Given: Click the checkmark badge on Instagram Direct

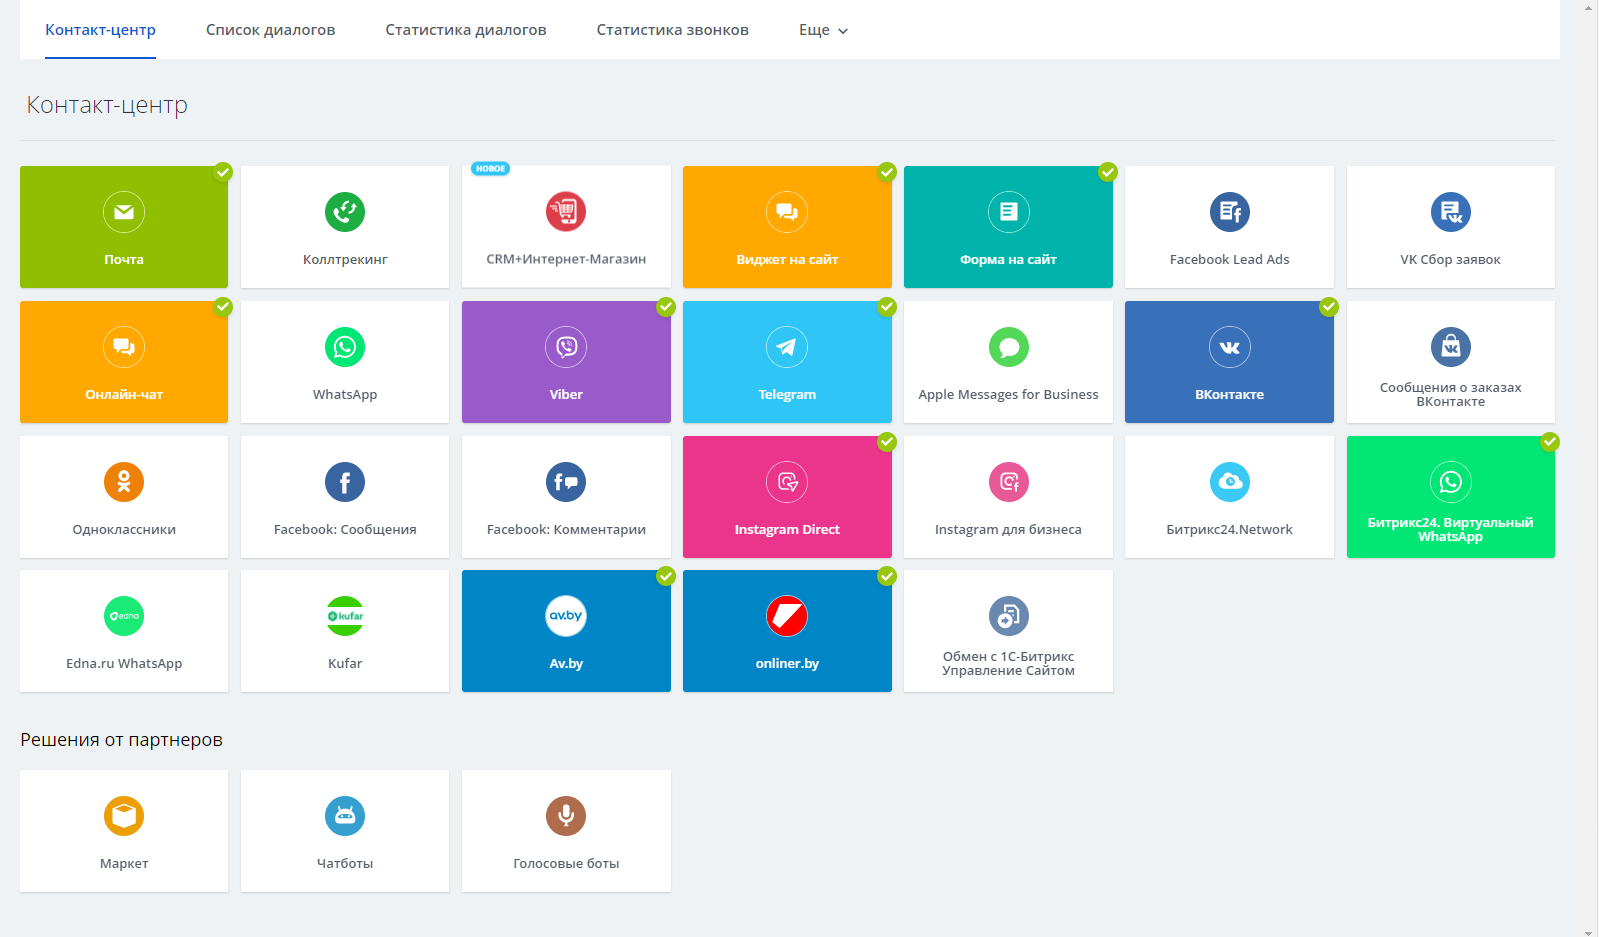Looking at the screenshot, I should tap(887, 442).
